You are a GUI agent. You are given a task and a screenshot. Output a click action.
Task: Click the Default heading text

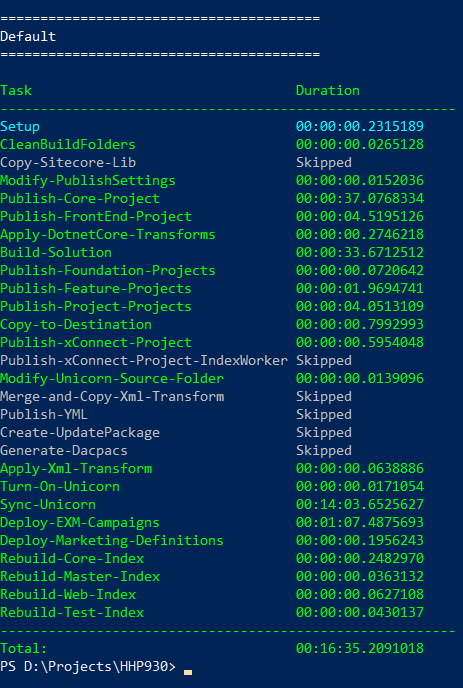[x=28, y=36]
